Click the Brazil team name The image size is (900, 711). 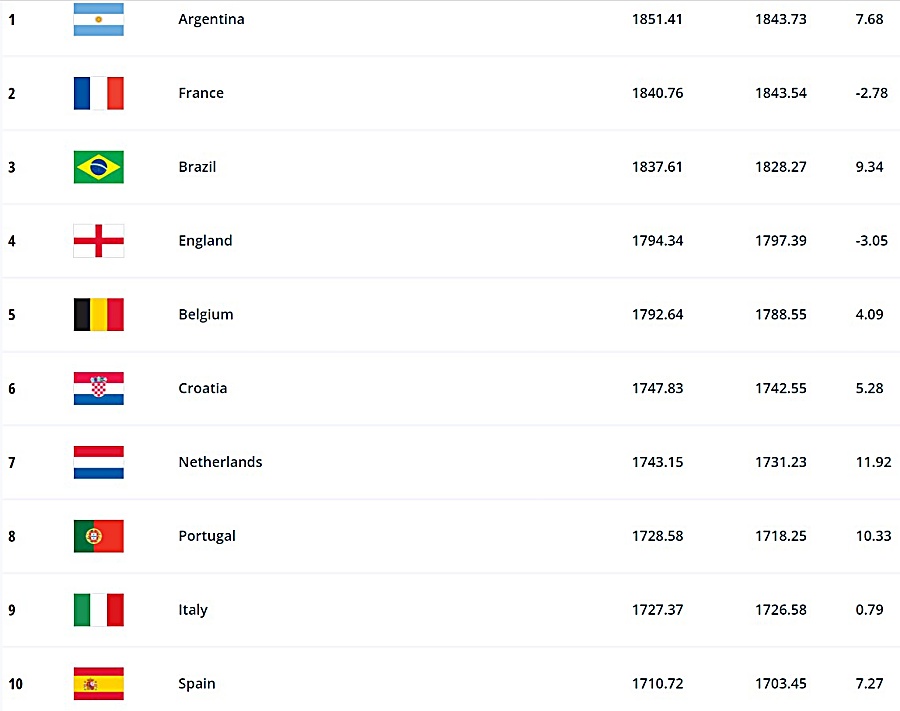click(197, 167)
